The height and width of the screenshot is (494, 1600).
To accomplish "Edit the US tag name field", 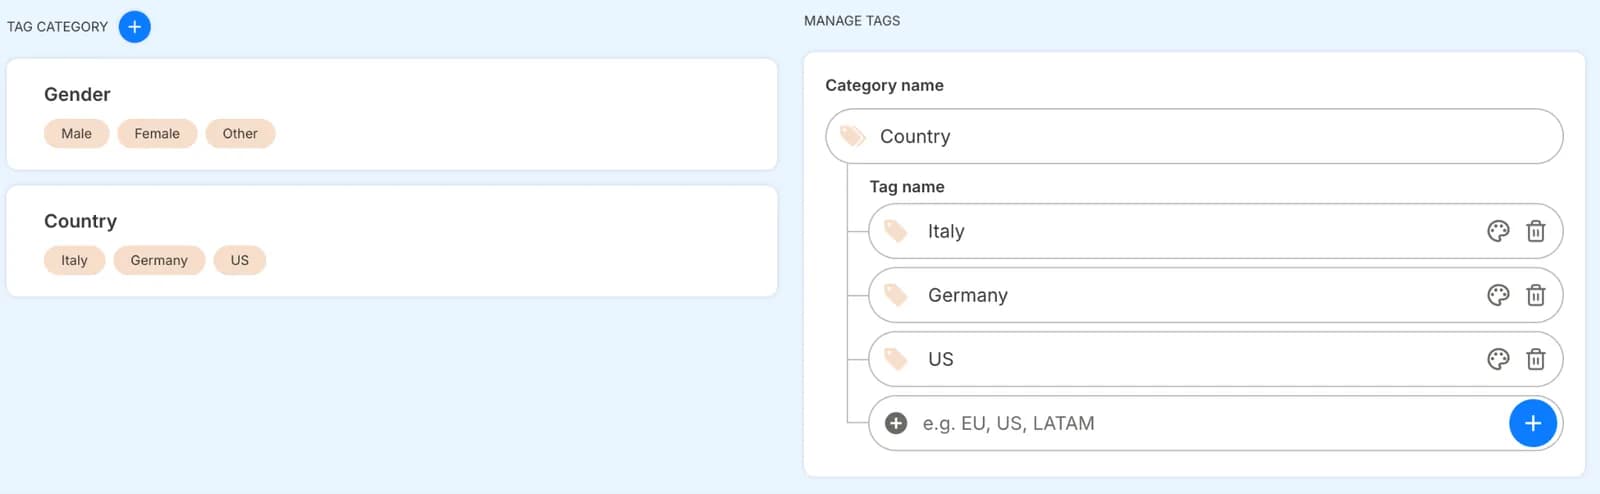I will [1215, 359].
